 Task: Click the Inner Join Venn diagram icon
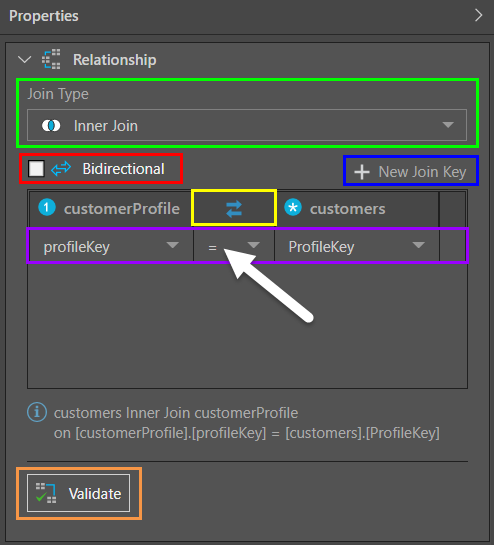51,125
